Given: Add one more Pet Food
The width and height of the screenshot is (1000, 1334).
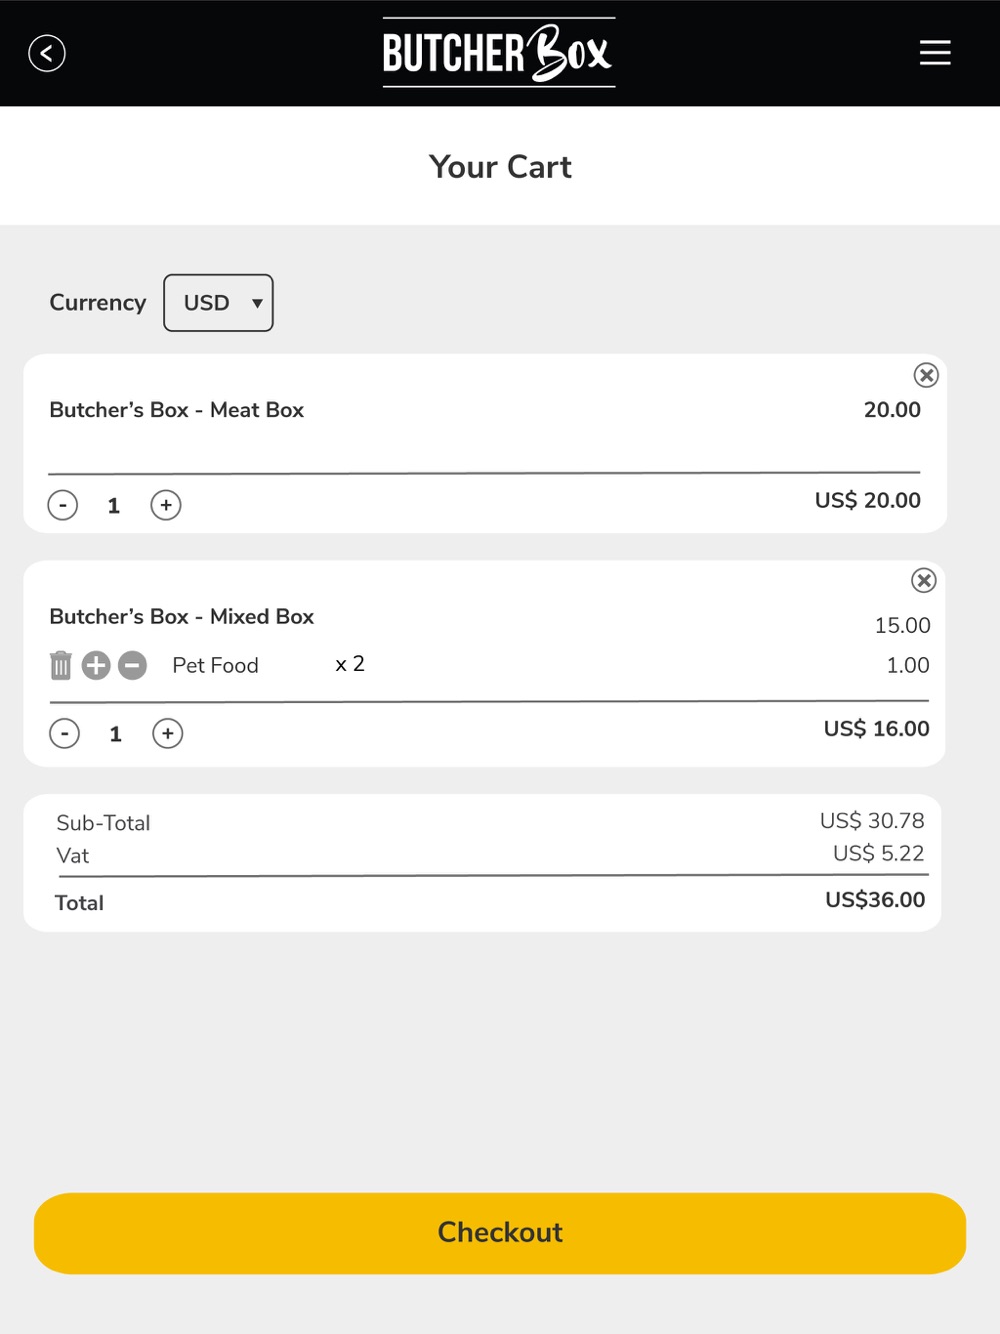Looking at the screenshot, I should [96, 665].
